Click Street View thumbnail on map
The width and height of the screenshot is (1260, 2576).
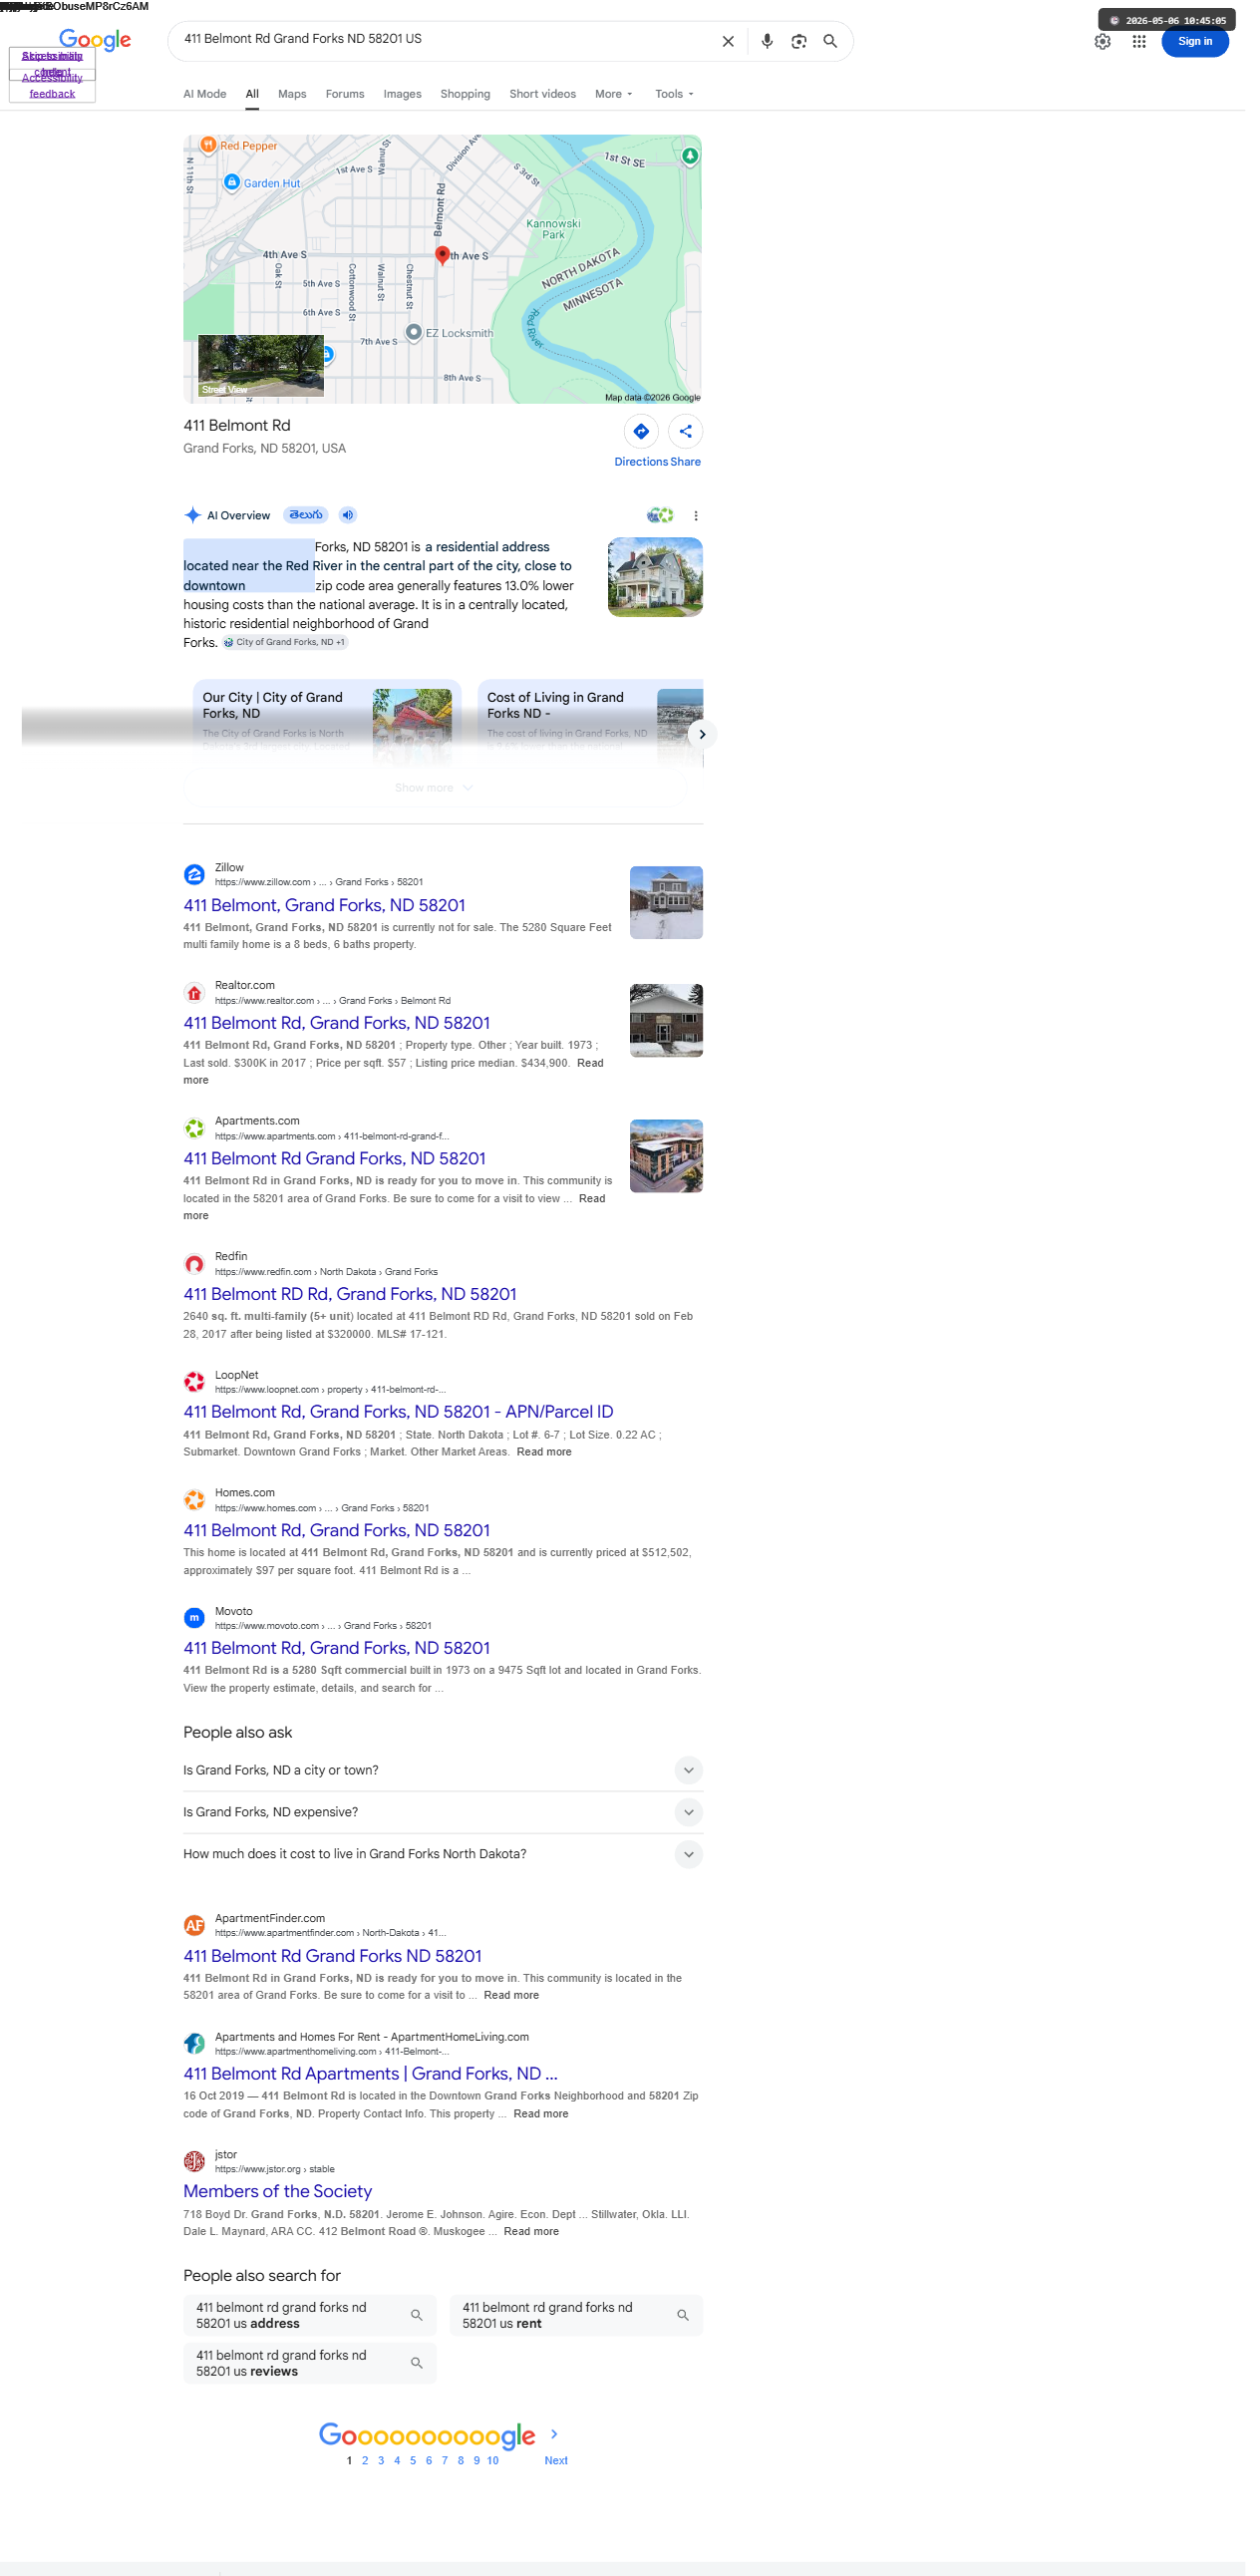pyautogui.click(x=261, y=366)
